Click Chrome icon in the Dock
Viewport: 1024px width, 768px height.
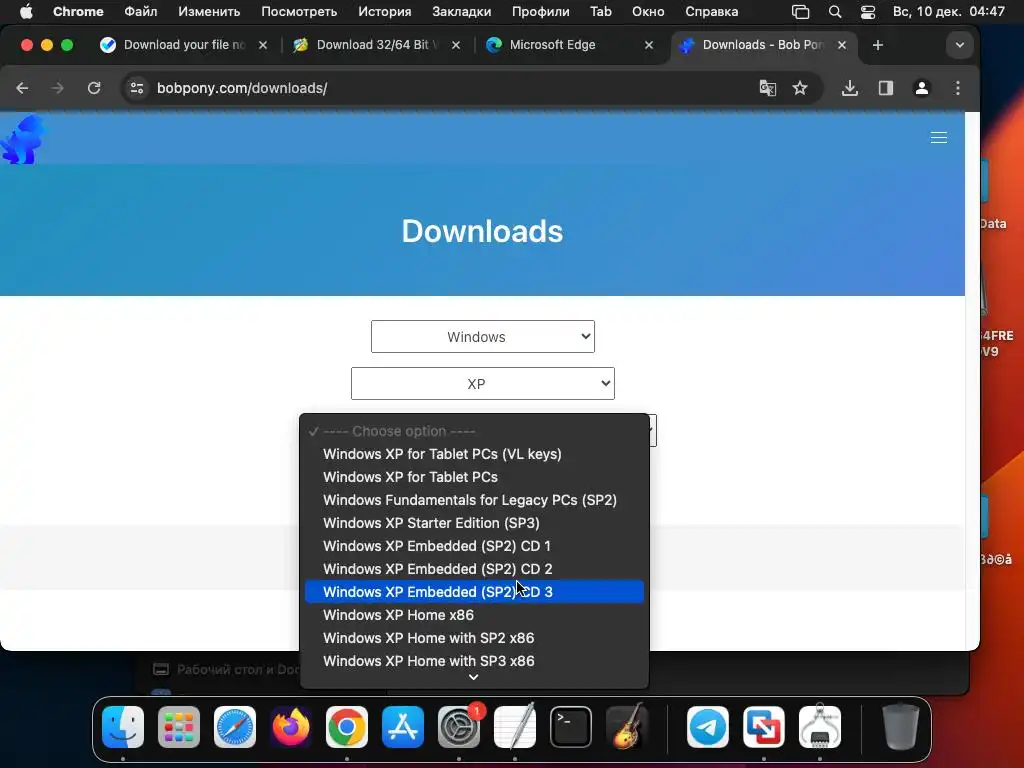coord(347,727)
